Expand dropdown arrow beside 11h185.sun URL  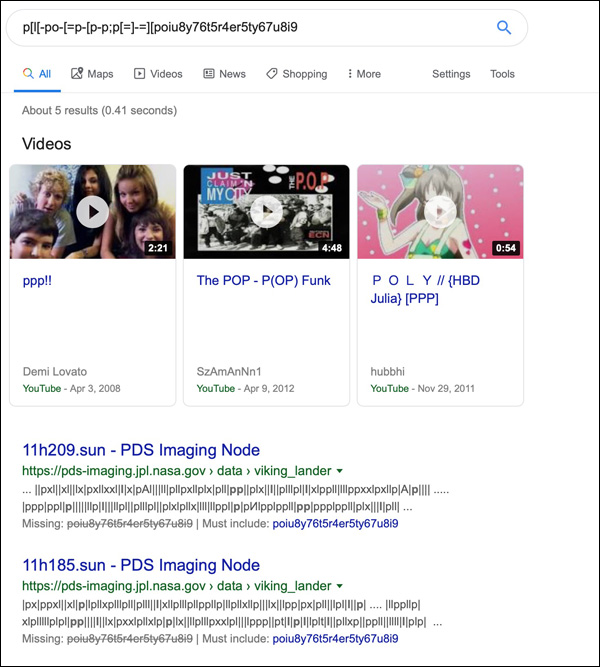340,586
